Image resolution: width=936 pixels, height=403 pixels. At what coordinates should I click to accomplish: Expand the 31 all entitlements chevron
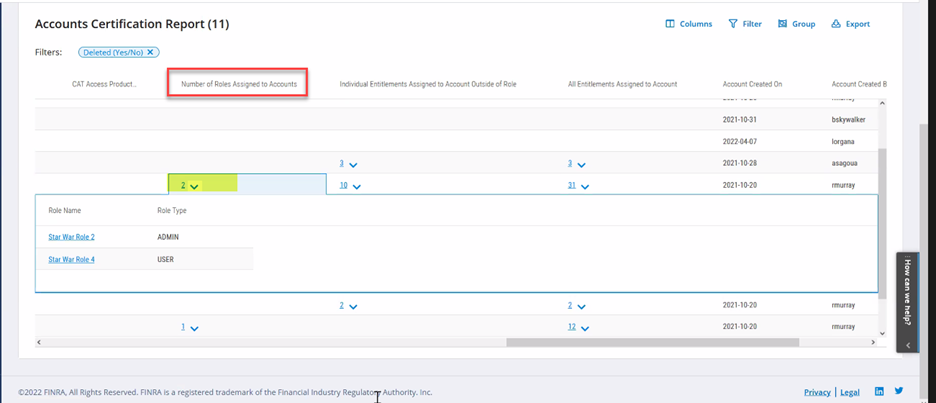[x=584, y=186]
